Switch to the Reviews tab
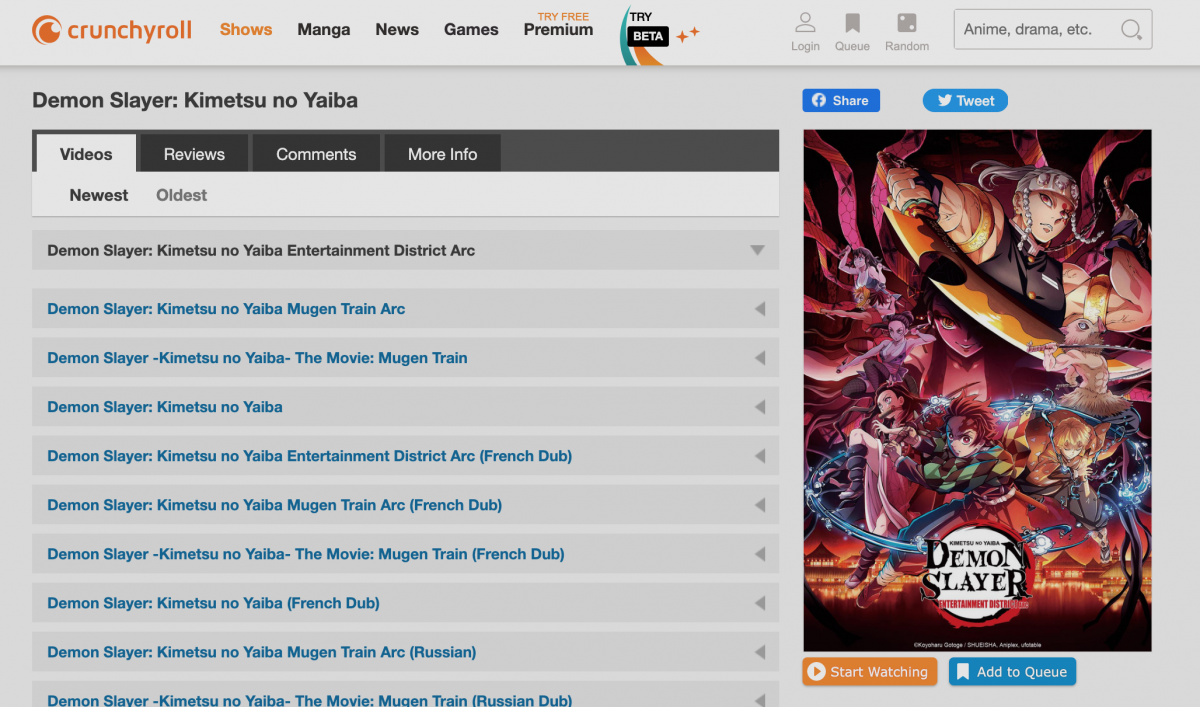This screenshot has height=707, width=1200. coord(194,154)
